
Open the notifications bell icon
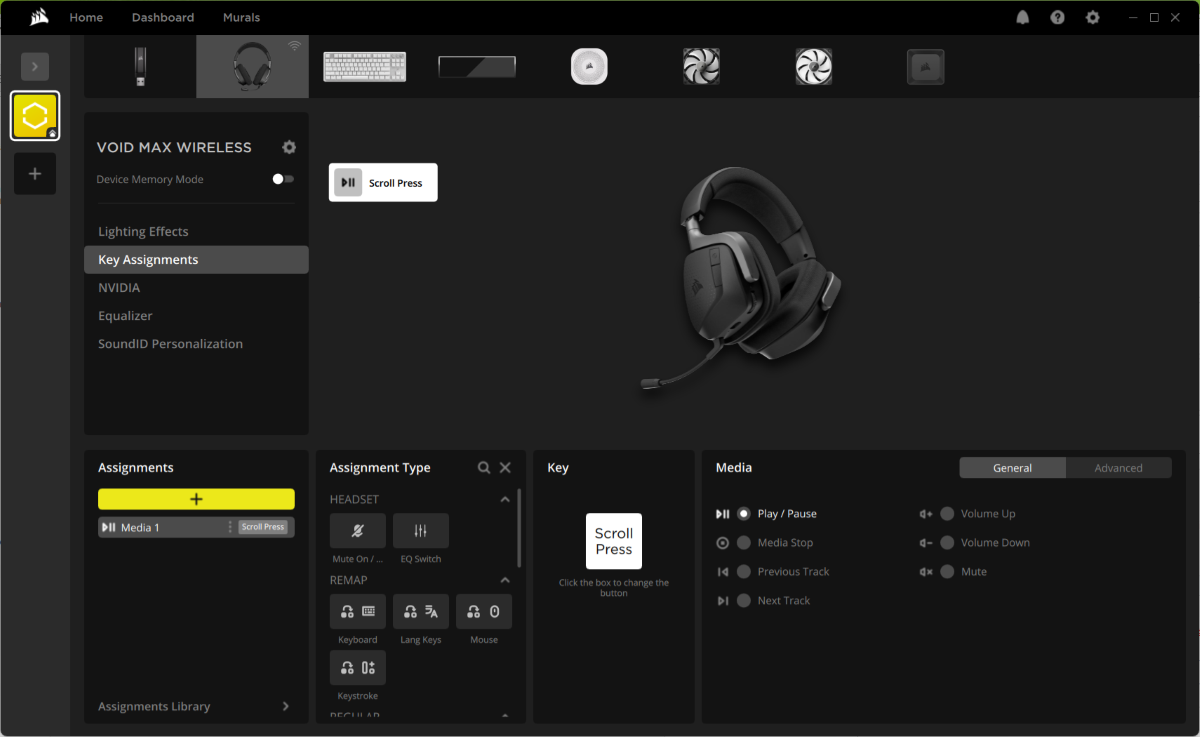click(1023, 18)
